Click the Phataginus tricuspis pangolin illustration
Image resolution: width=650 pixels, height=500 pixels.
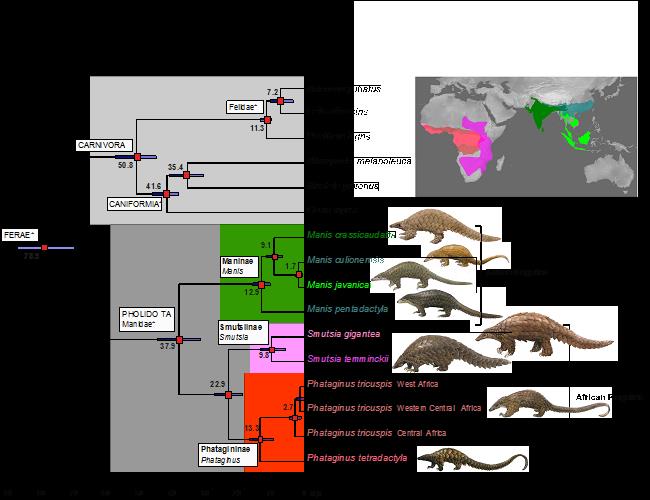[x=527, y=402]
